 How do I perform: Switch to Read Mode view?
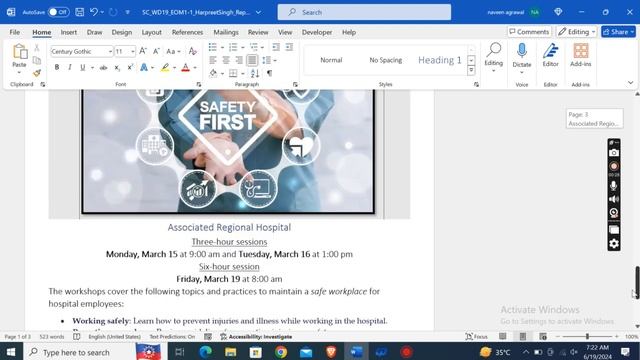[x=502, y=337]
